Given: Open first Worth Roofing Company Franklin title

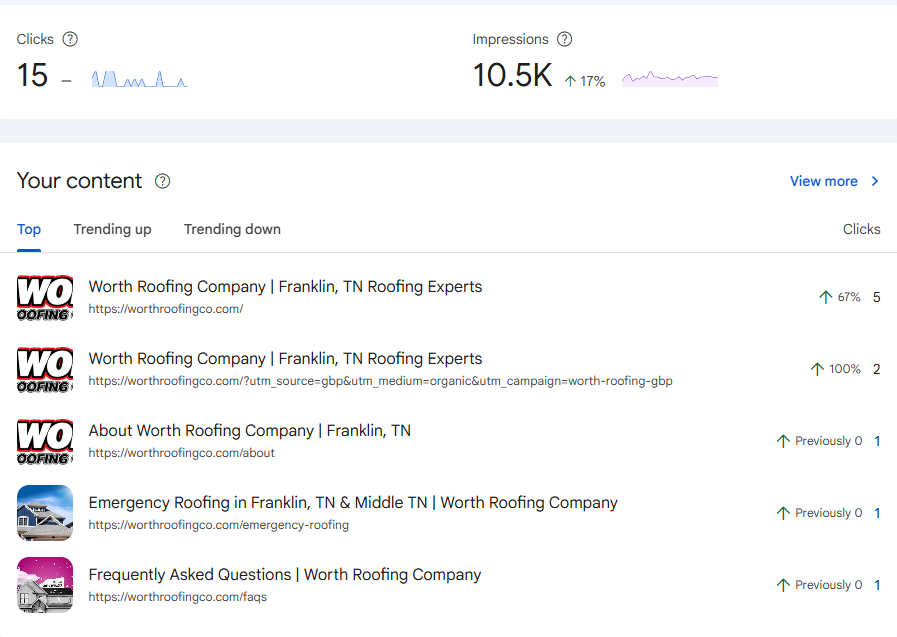Looking at the screenshot, I should point(285,286).
